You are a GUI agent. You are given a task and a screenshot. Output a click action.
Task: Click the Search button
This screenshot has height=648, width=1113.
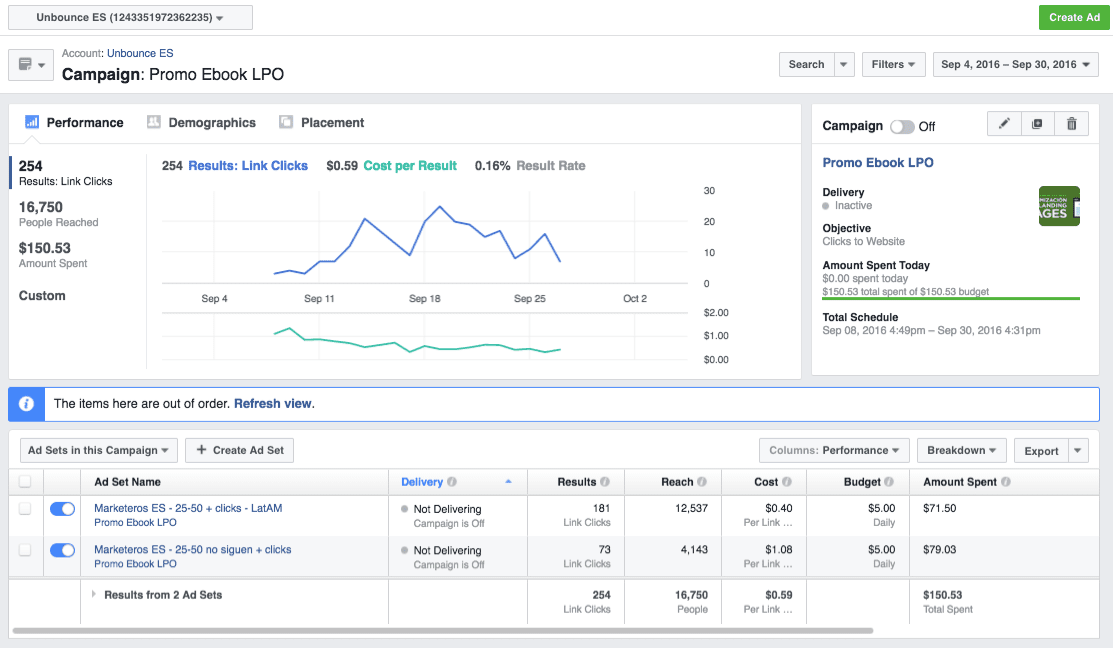click(x=806, y=65)
